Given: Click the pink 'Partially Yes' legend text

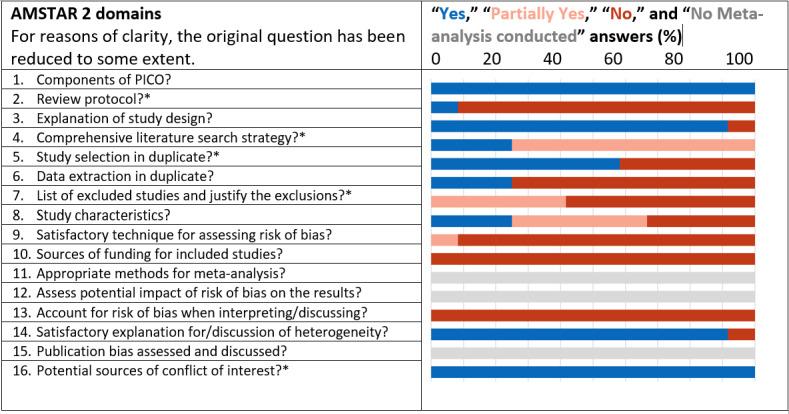Looking at the screenshot, I should pos(538,14).
